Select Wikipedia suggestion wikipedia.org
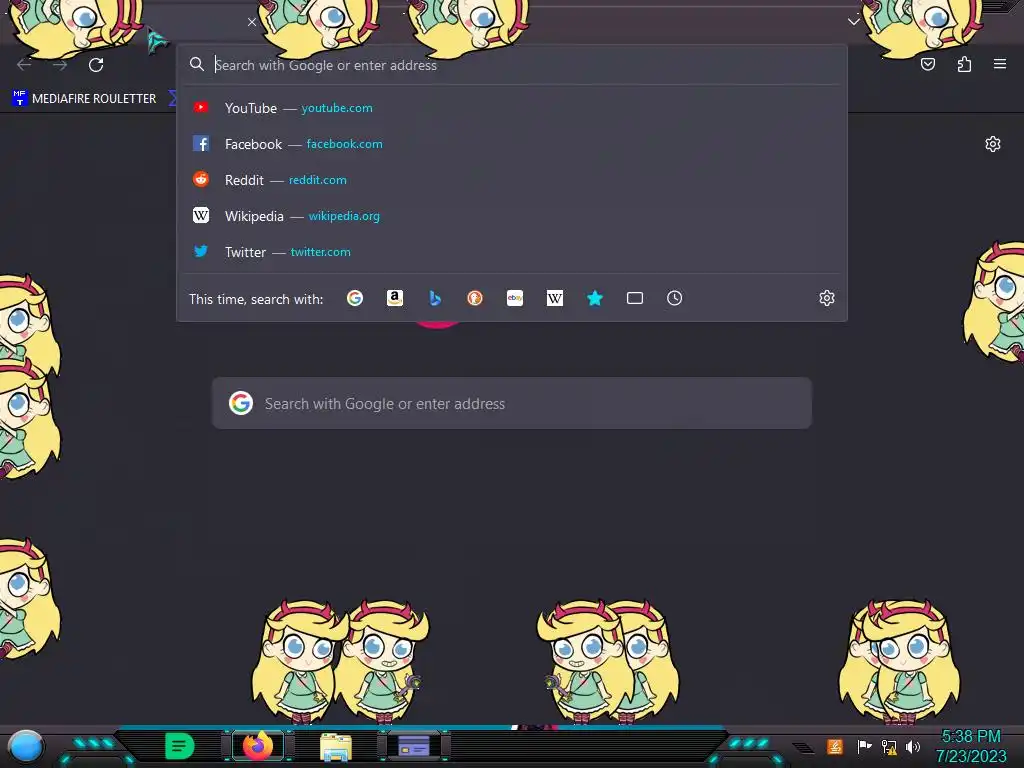 512,216
